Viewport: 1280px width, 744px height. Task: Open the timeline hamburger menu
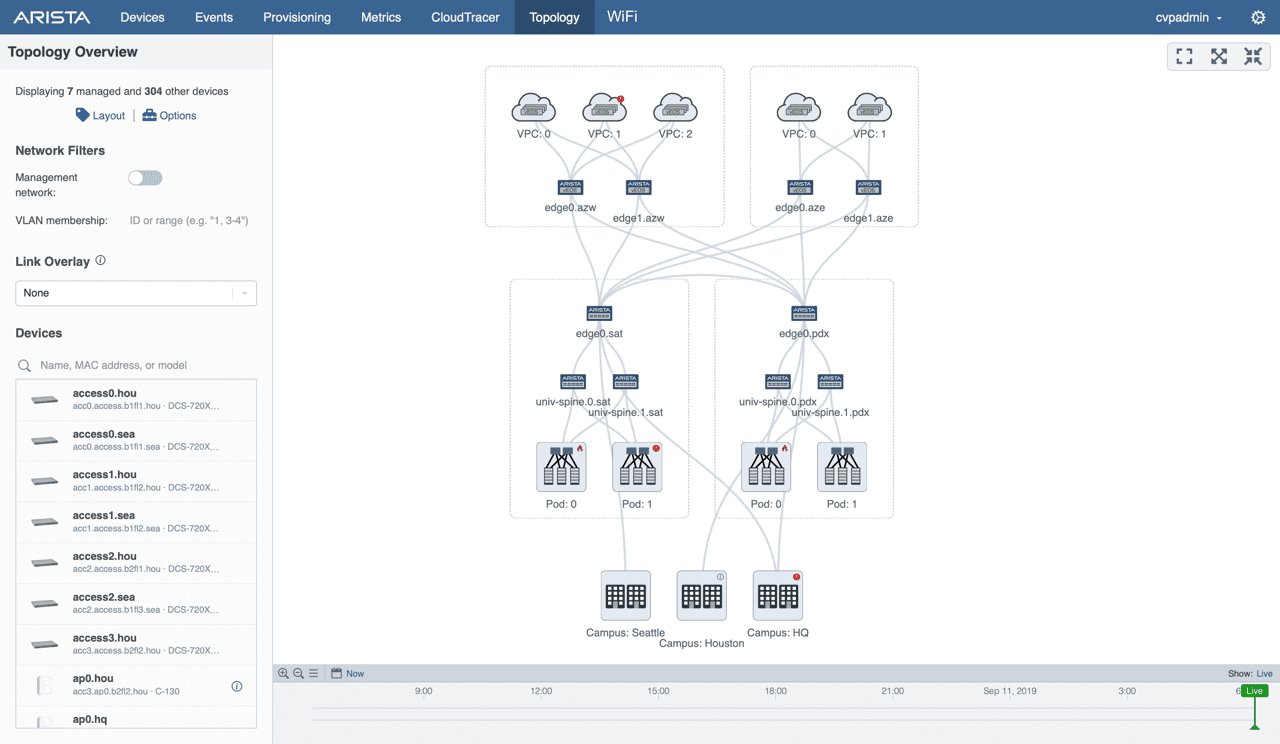pyautogui.click(x=312, y=672)
